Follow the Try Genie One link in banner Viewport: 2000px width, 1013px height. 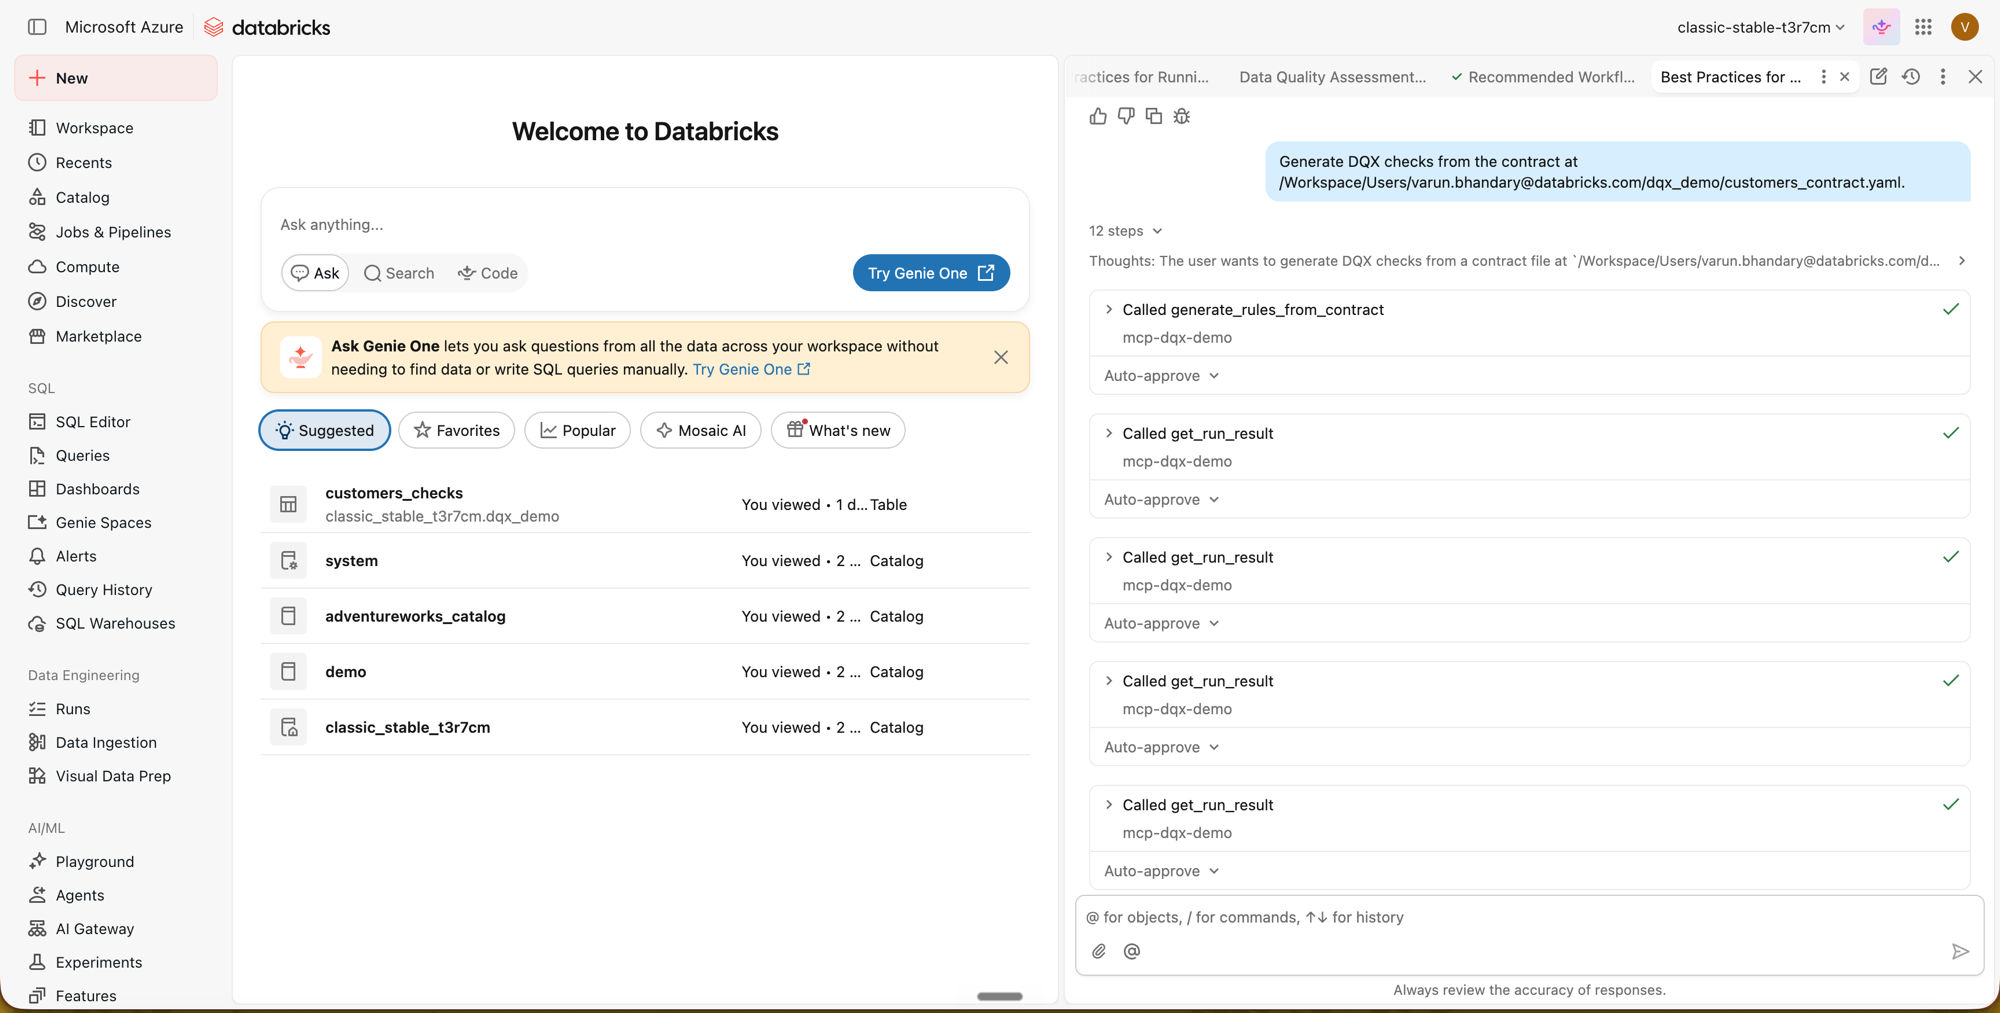pos(751,369)
